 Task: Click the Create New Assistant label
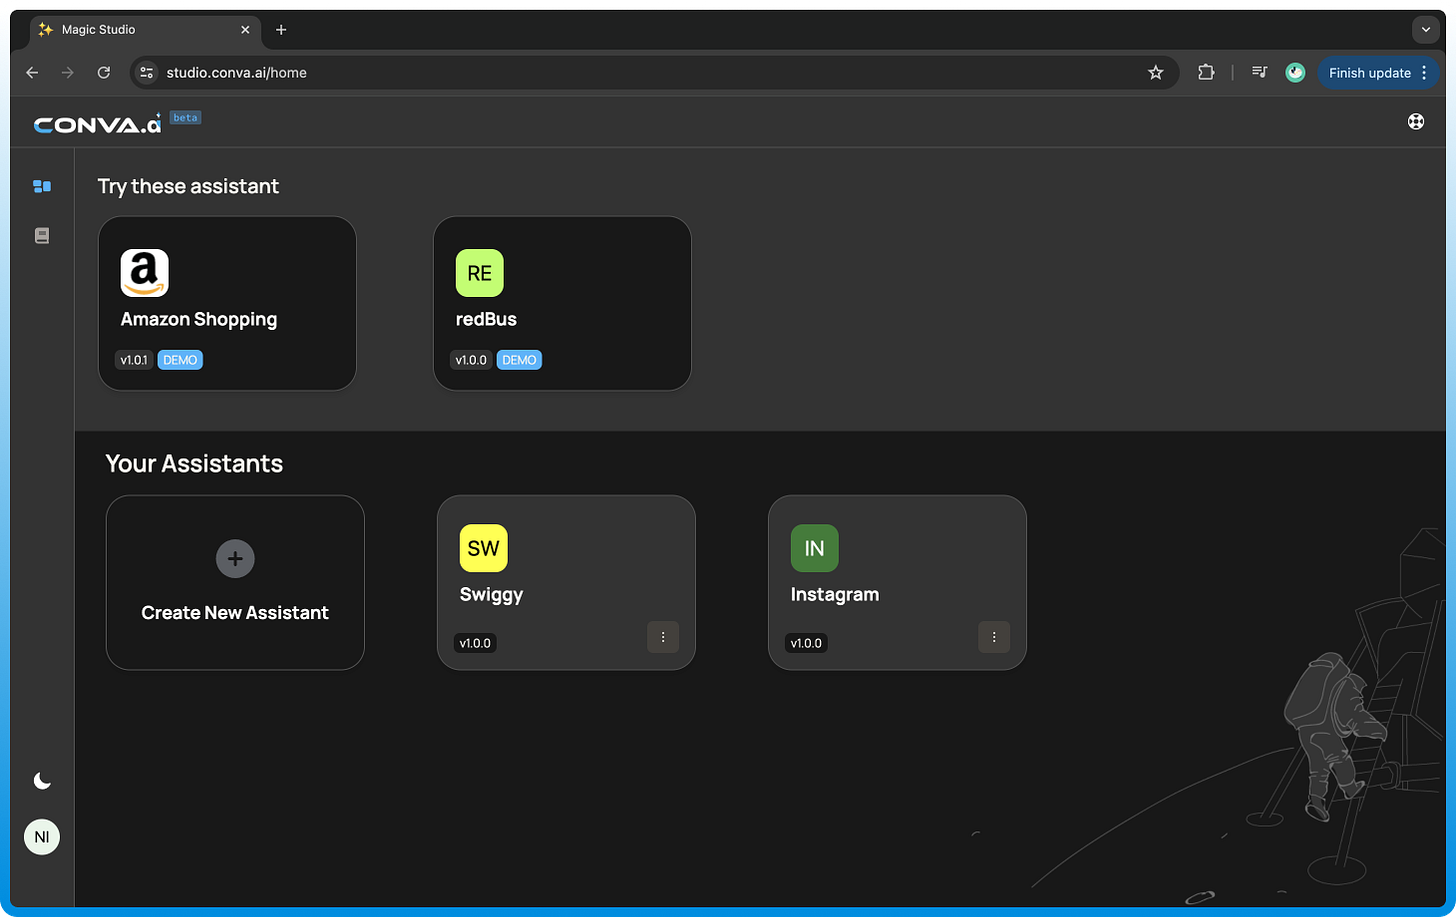pos(235,613)
